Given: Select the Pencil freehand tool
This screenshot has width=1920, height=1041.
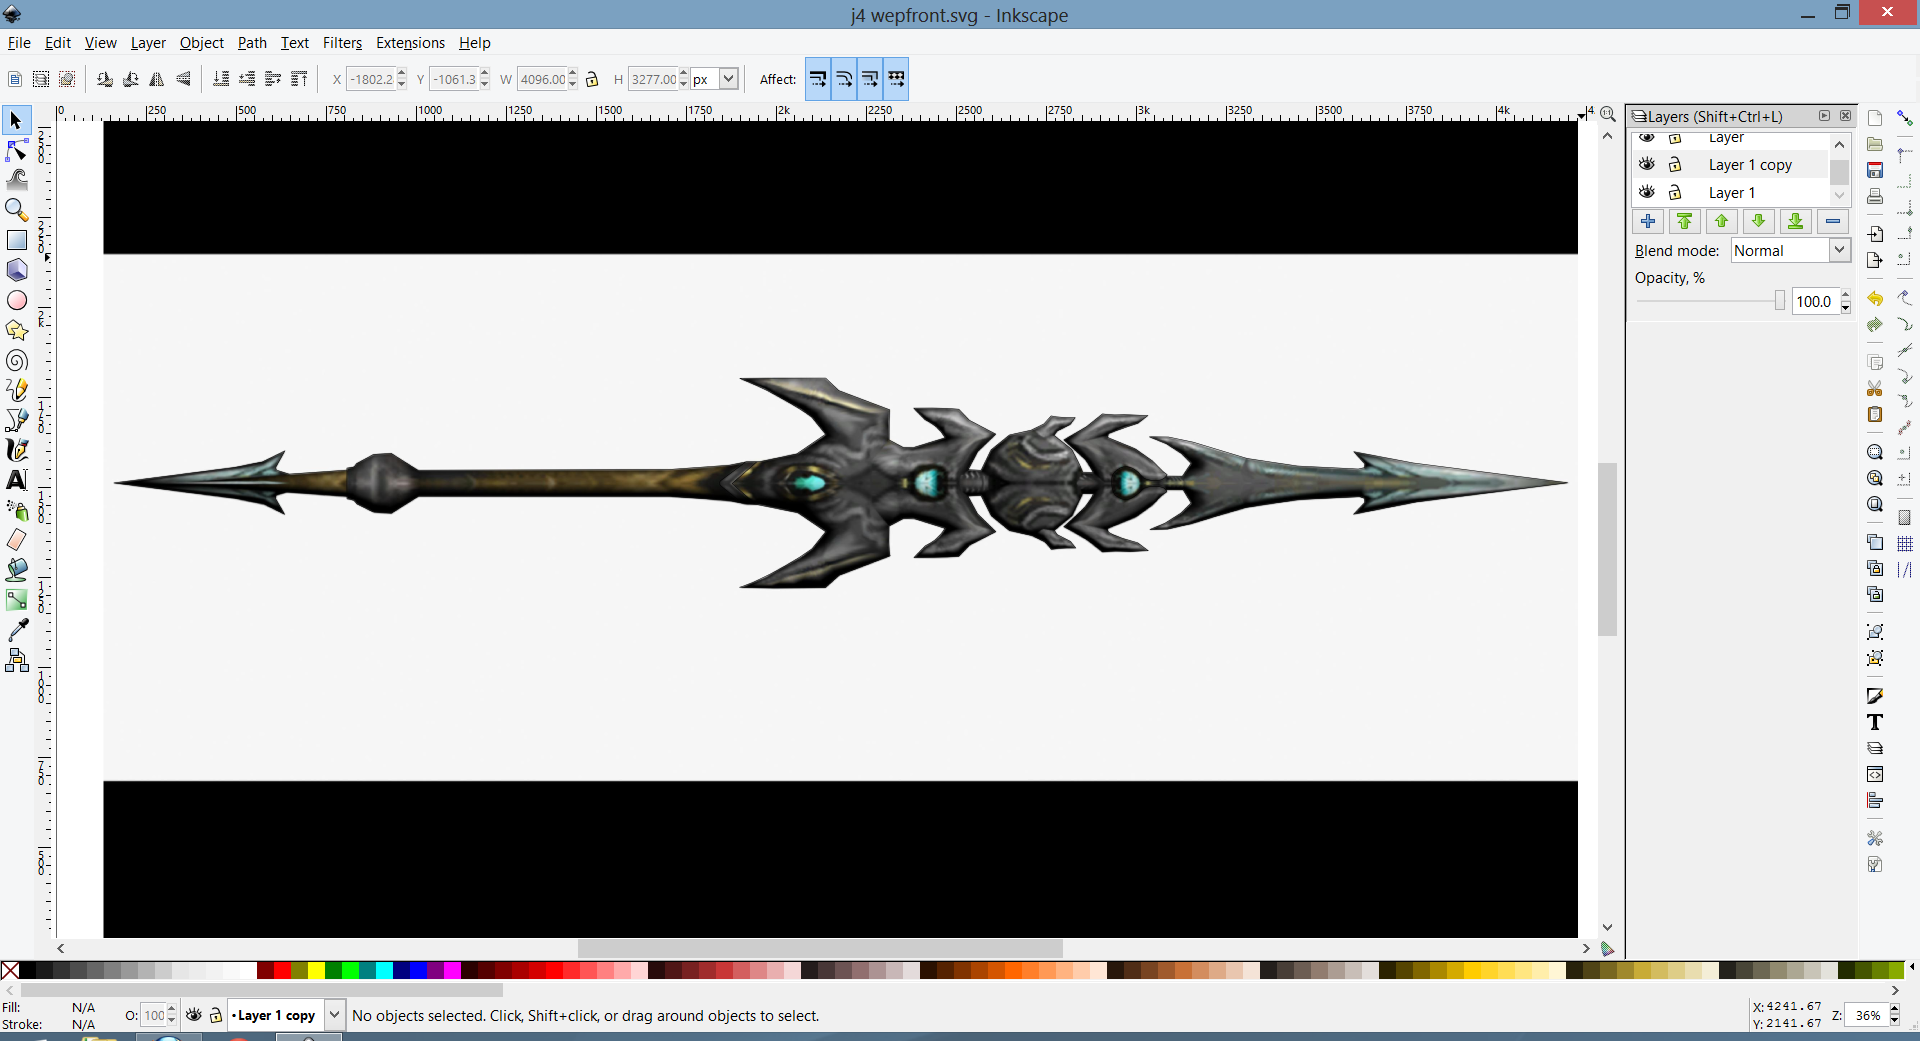Looking at the screenshot, I should coord(16,390).
